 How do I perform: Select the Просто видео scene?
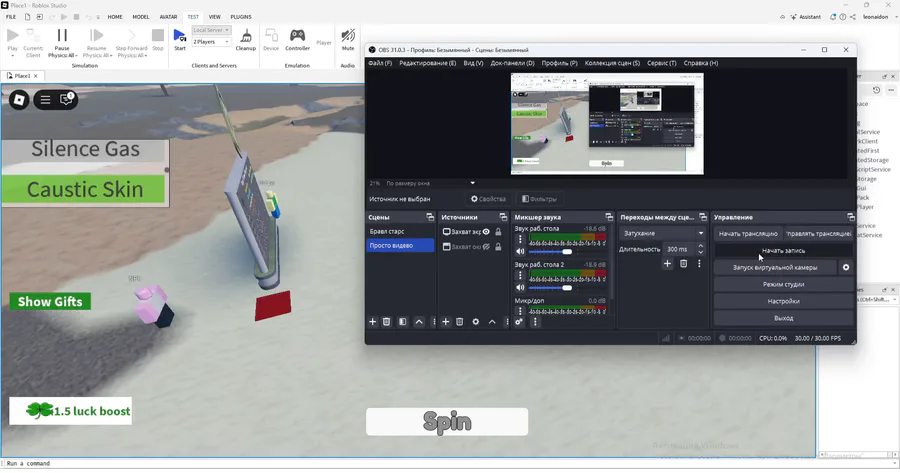point(401,246)
